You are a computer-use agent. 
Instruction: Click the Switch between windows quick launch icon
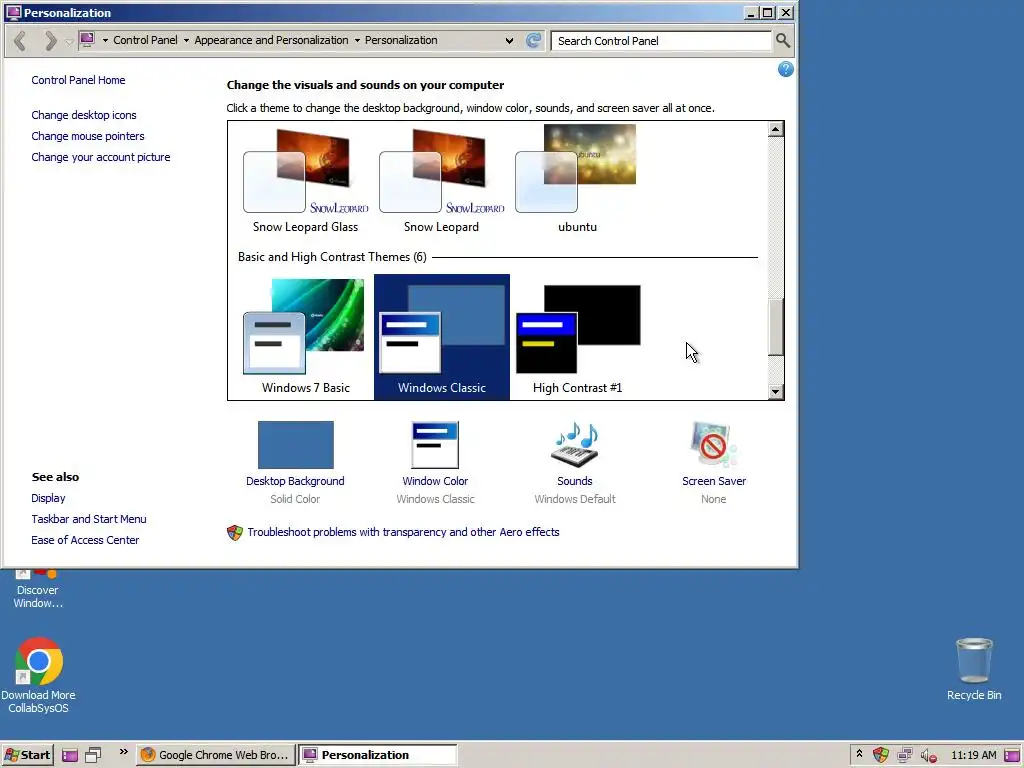tap(93, 755)
